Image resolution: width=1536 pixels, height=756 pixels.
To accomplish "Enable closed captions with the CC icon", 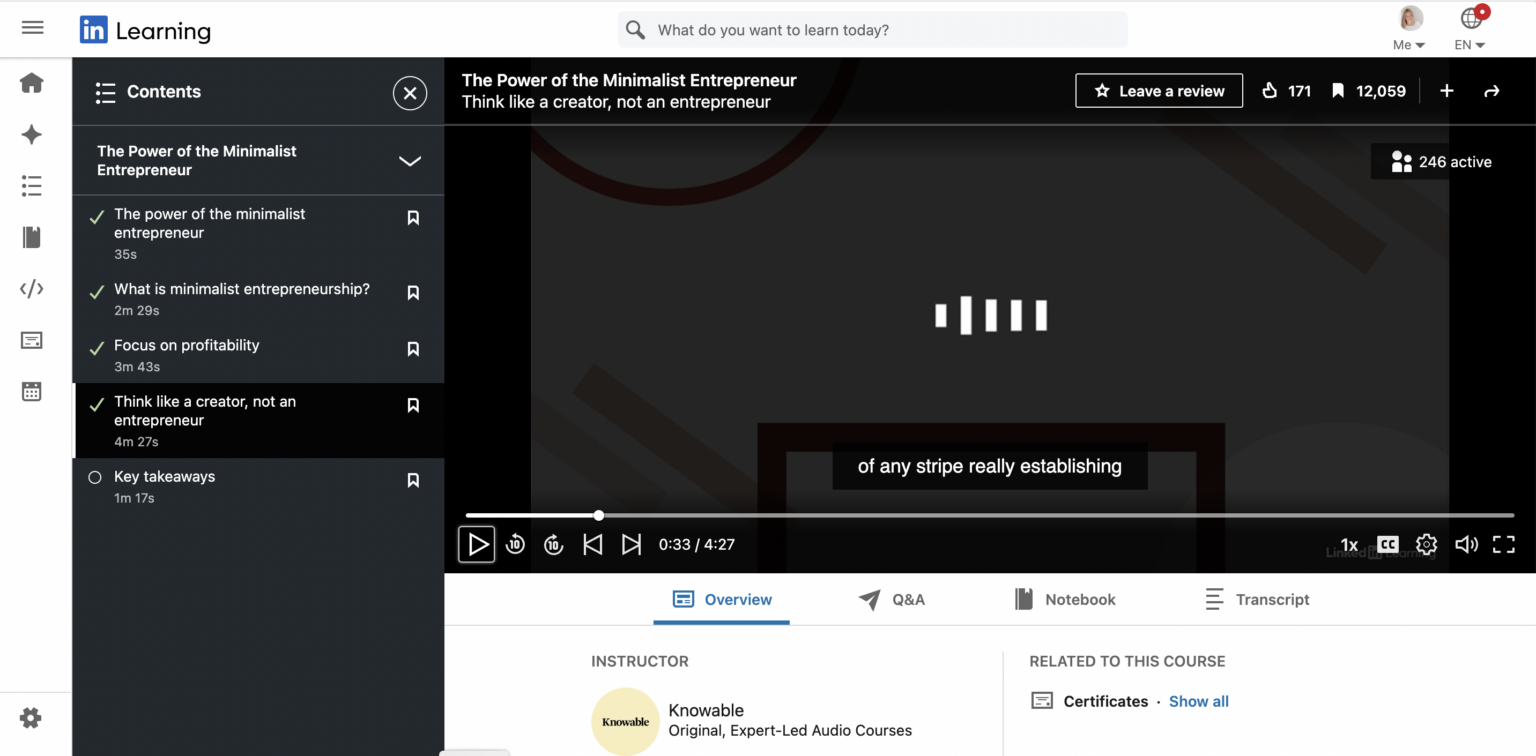I will 1387,544.
